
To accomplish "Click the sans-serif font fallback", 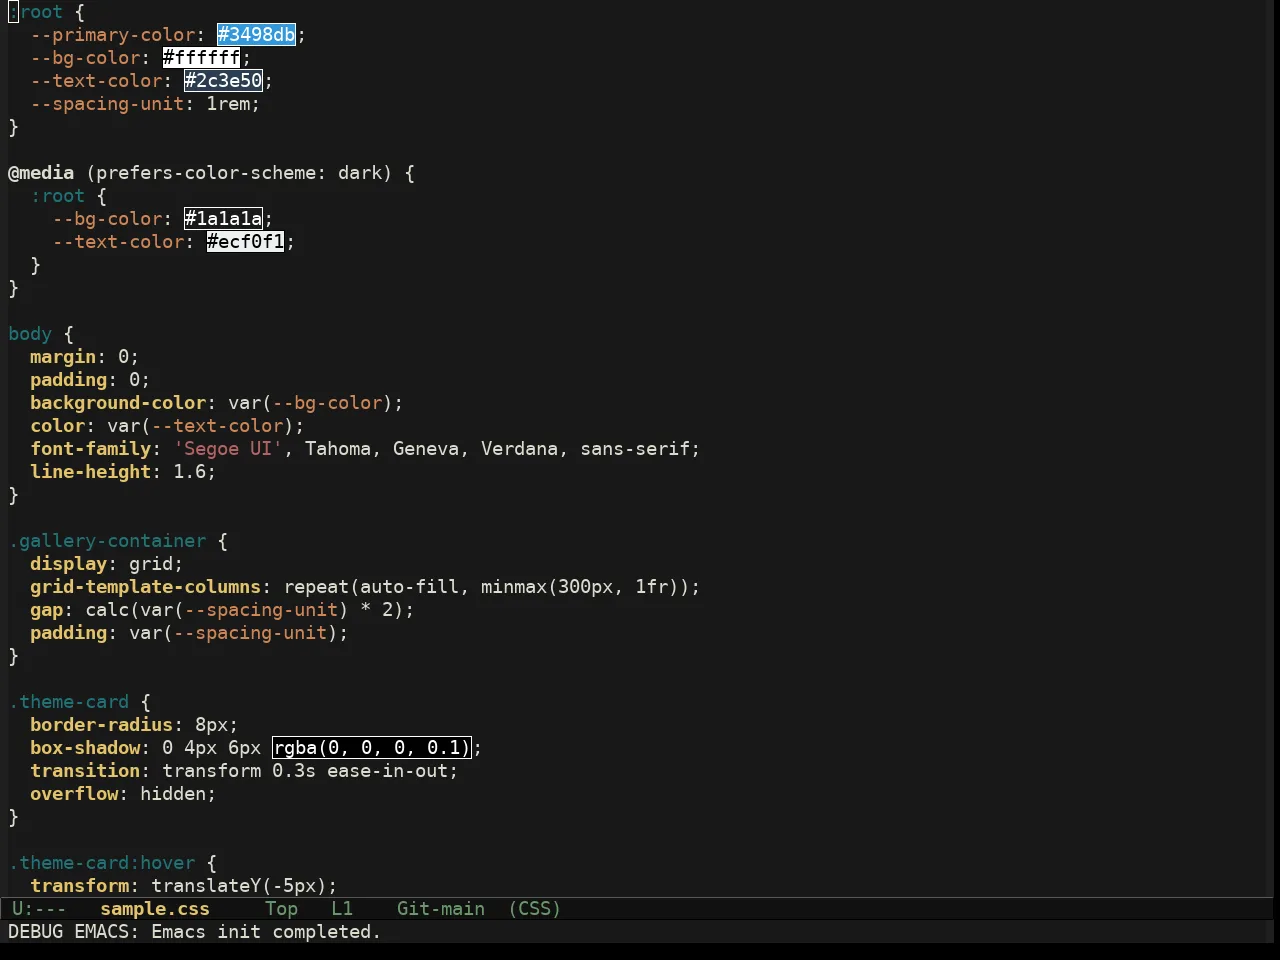I will point(636,449).
